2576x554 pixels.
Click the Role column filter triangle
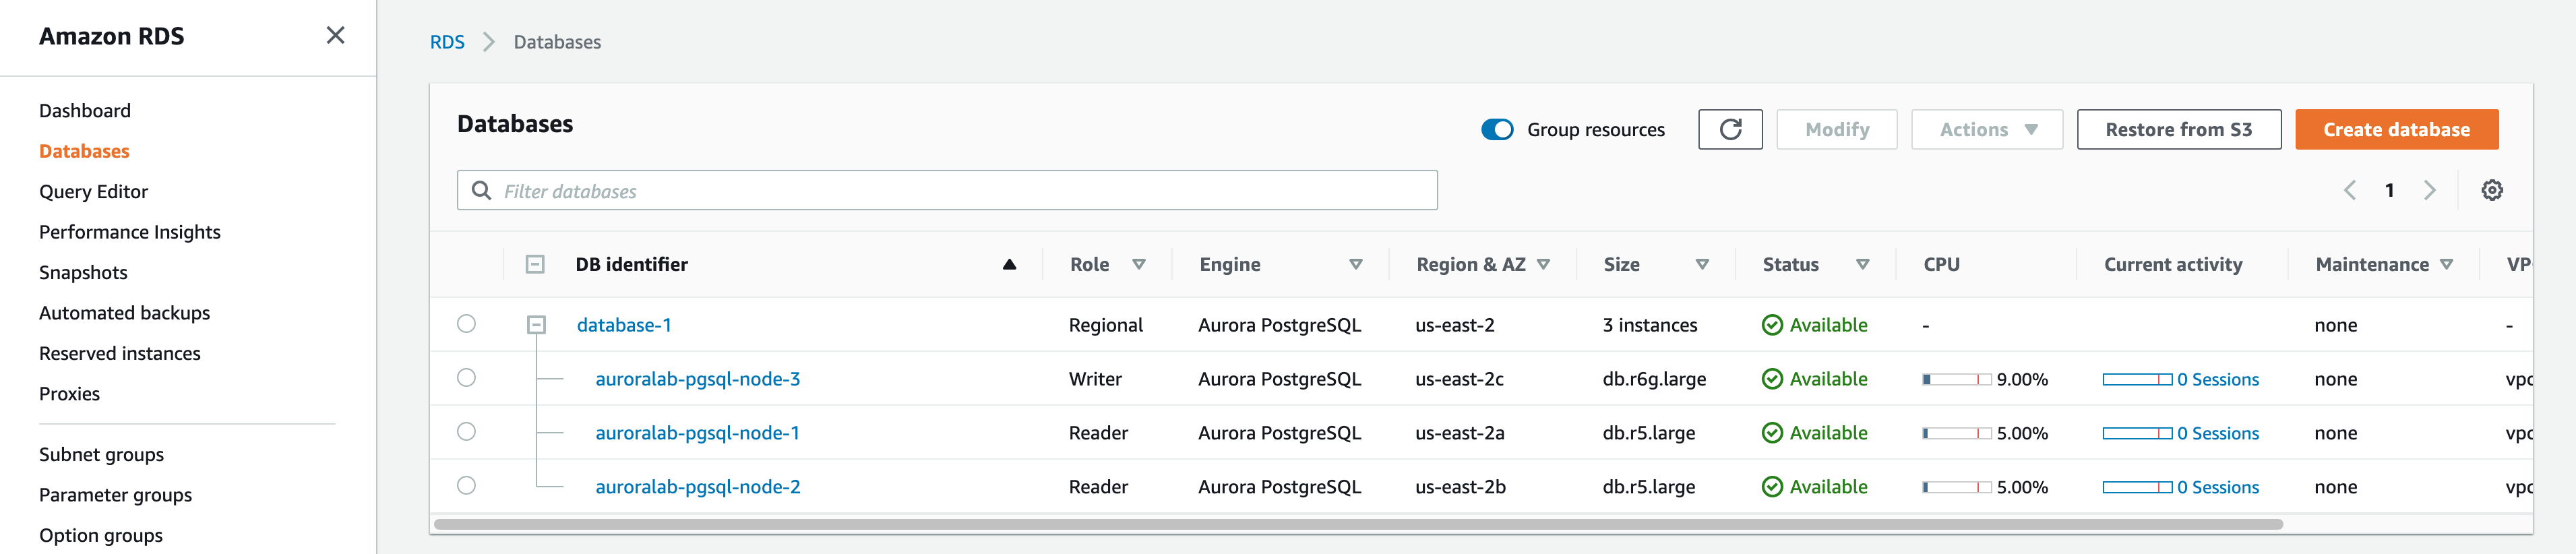pyautogui.click(x=1138, y=265)
